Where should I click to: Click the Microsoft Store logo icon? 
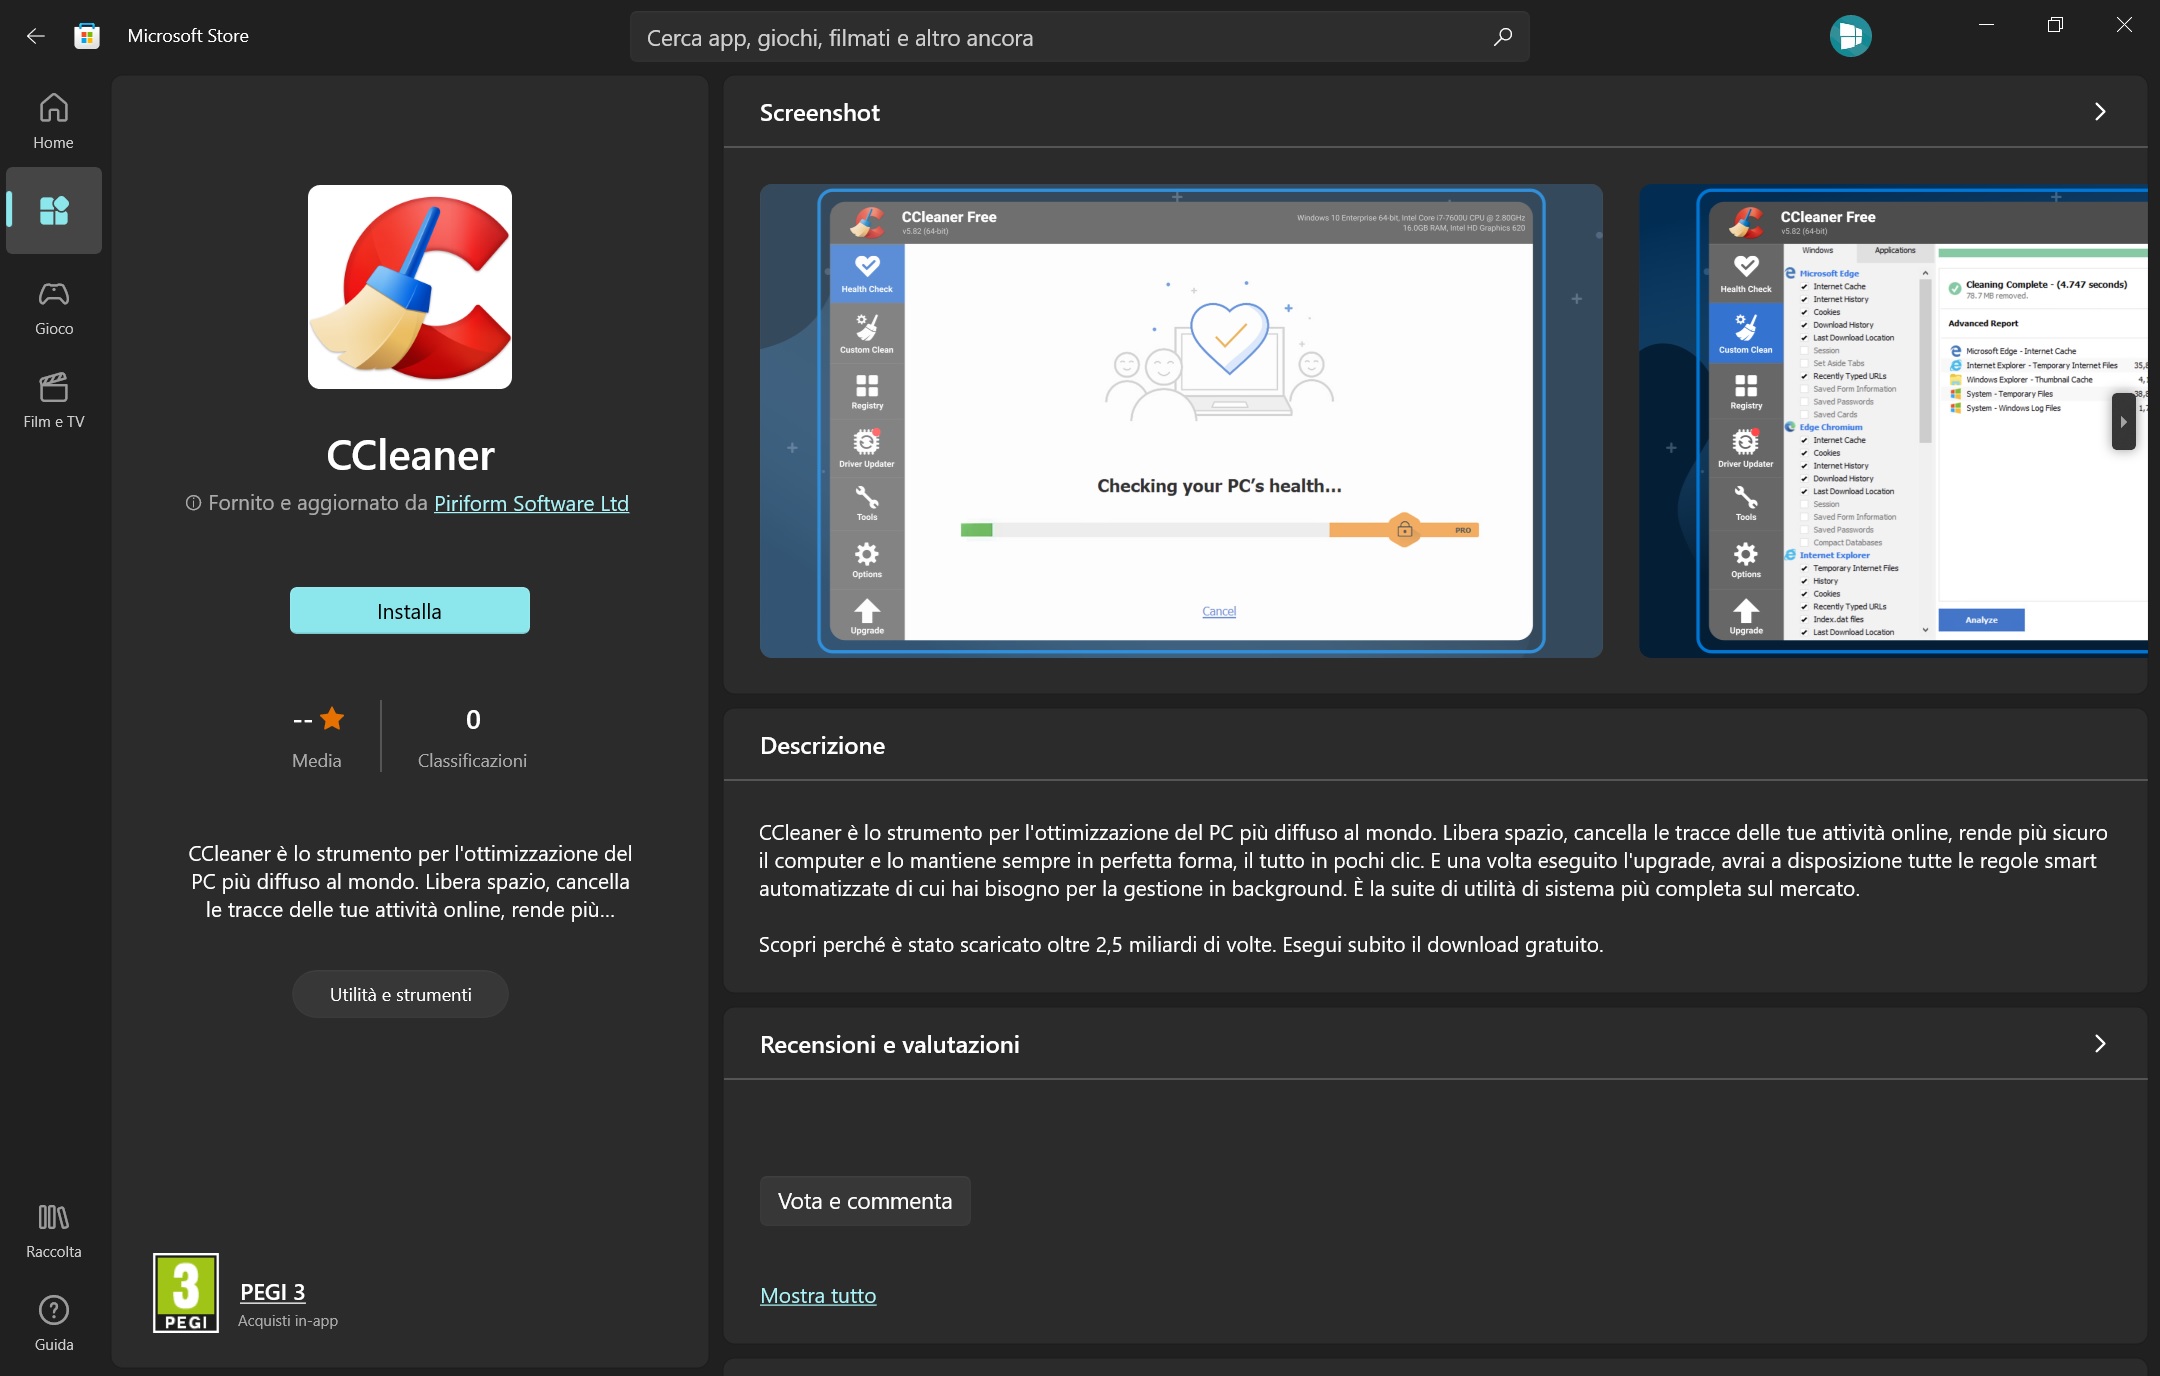pos(87,36)
